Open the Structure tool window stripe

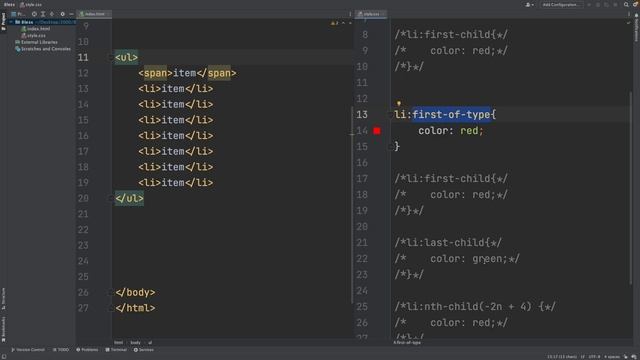coord(3,298)
